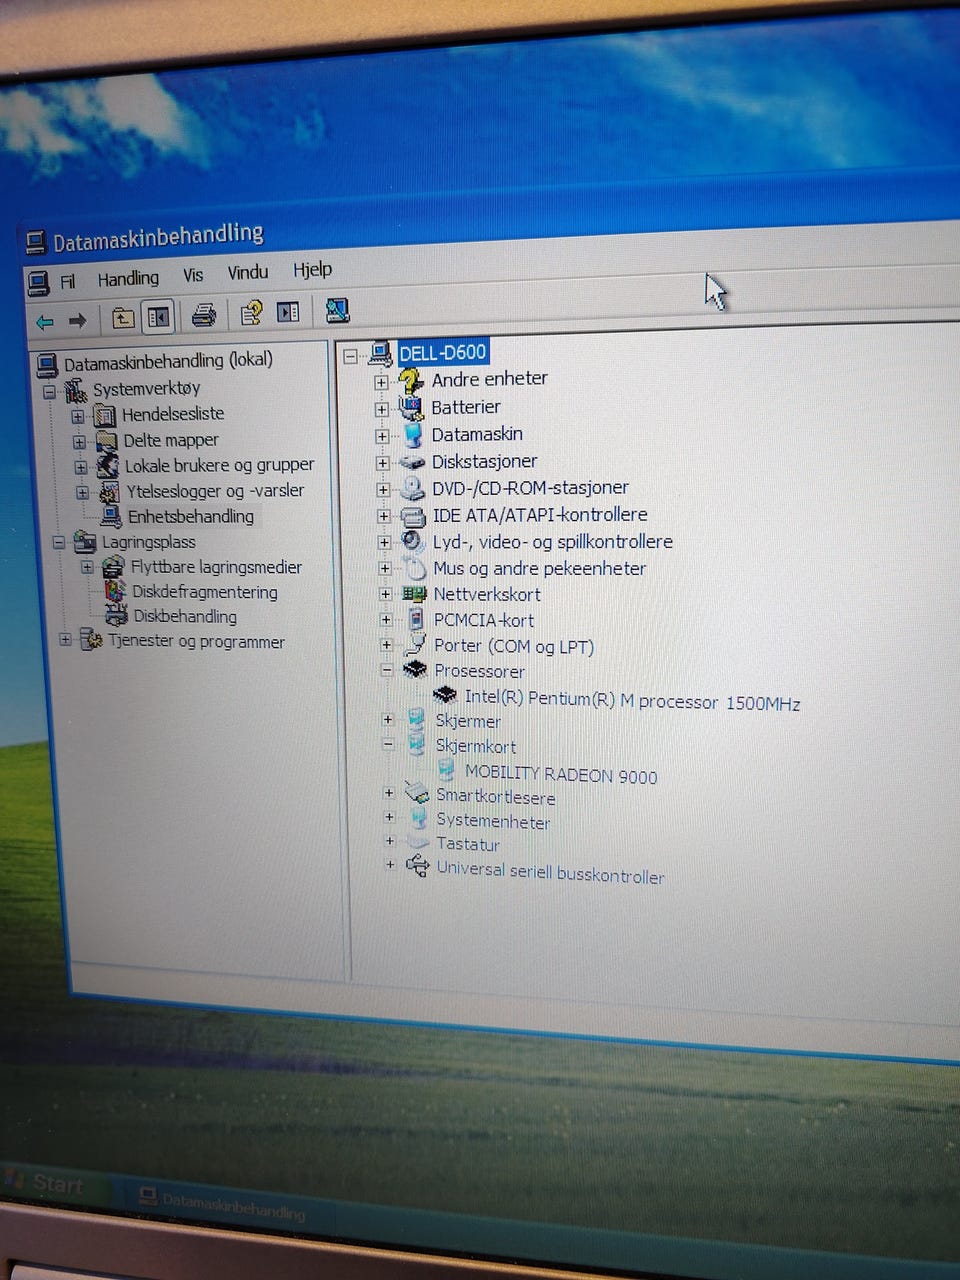Click the Forward arrow toolbar icon
960x1280 pixels.
pyautogui.click(x=77, y=321)
